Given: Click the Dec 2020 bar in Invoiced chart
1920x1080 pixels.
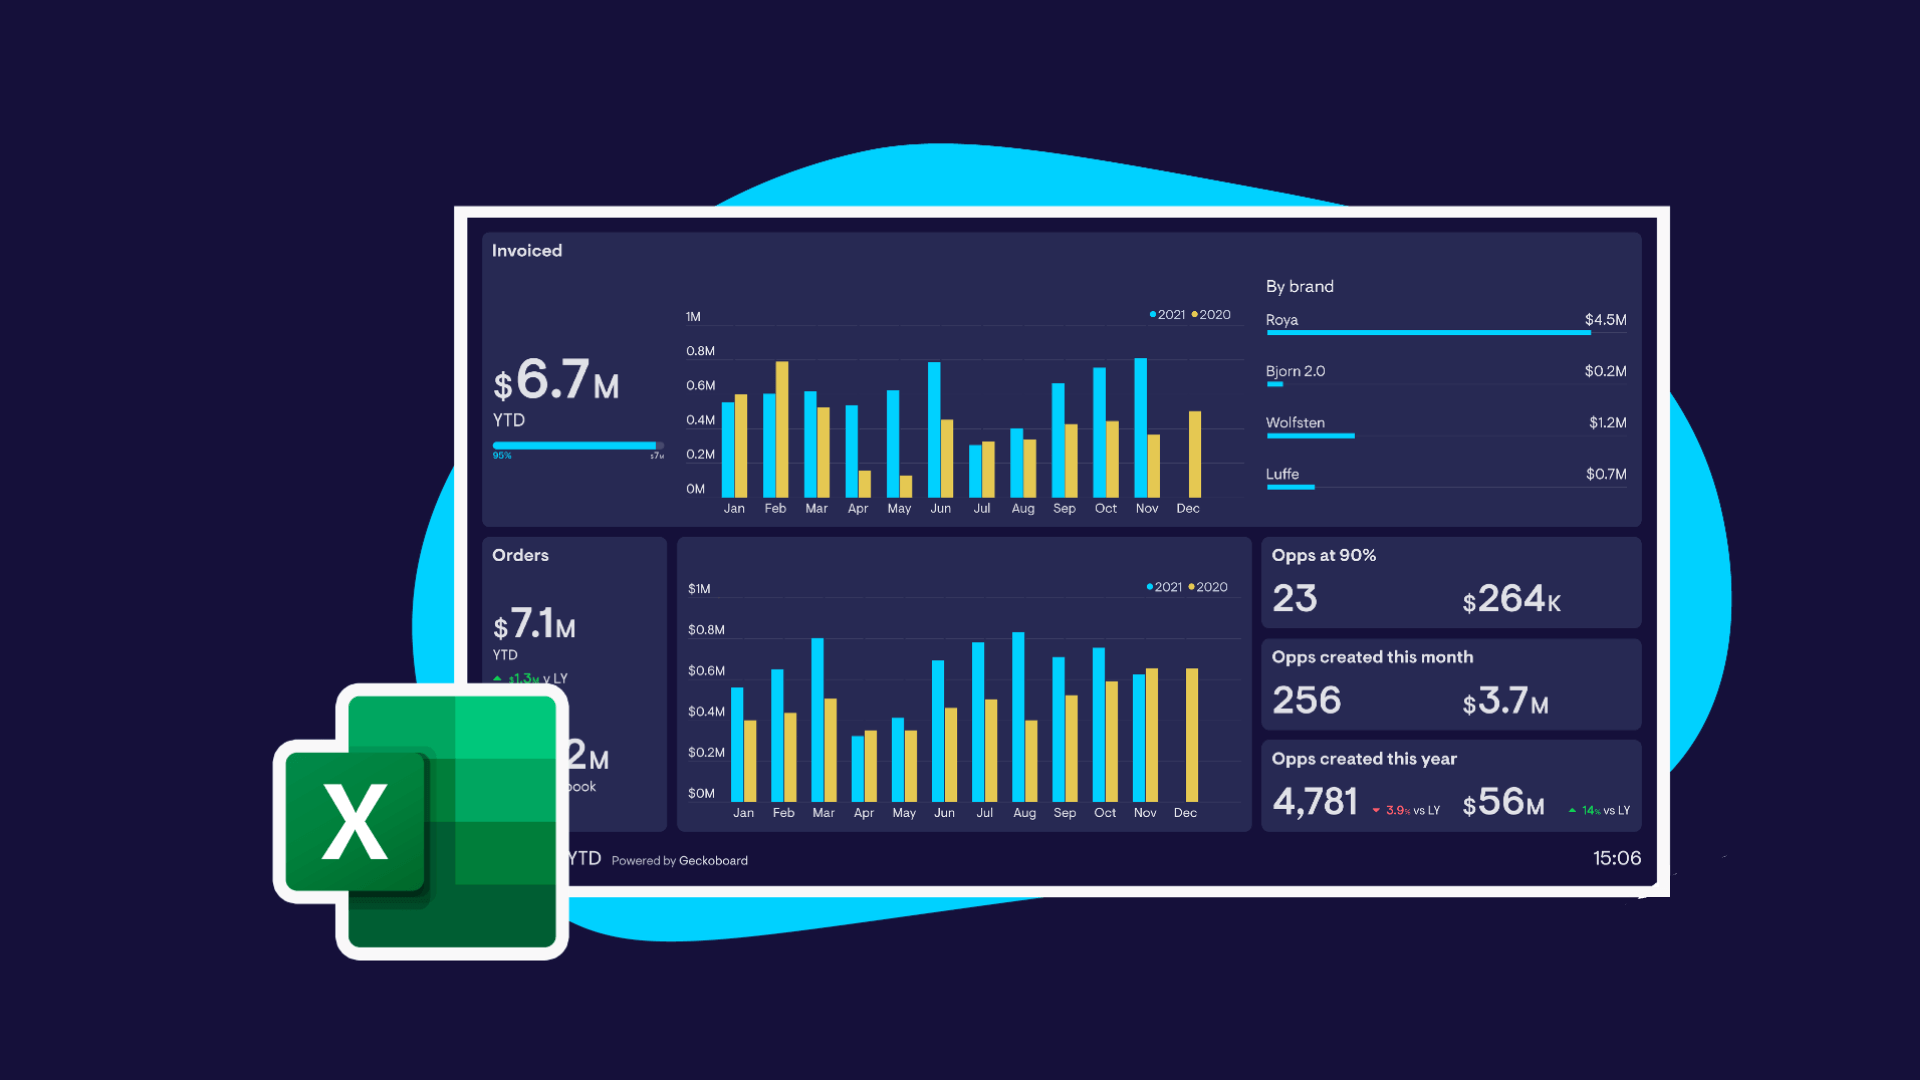Looking at the screenshot, I should click(1195, 454).
